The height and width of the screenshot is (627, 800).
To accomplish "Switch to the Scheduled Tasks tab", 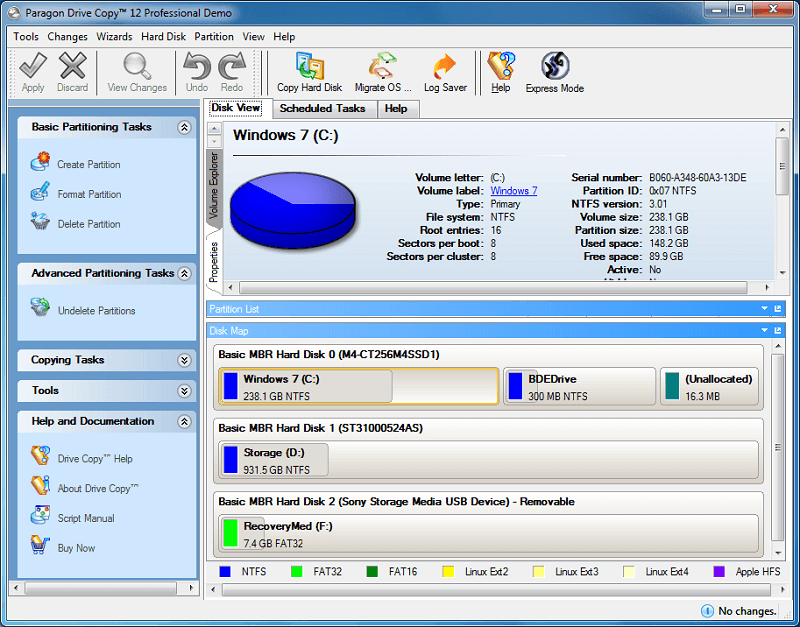I will [x=322, y=108].
